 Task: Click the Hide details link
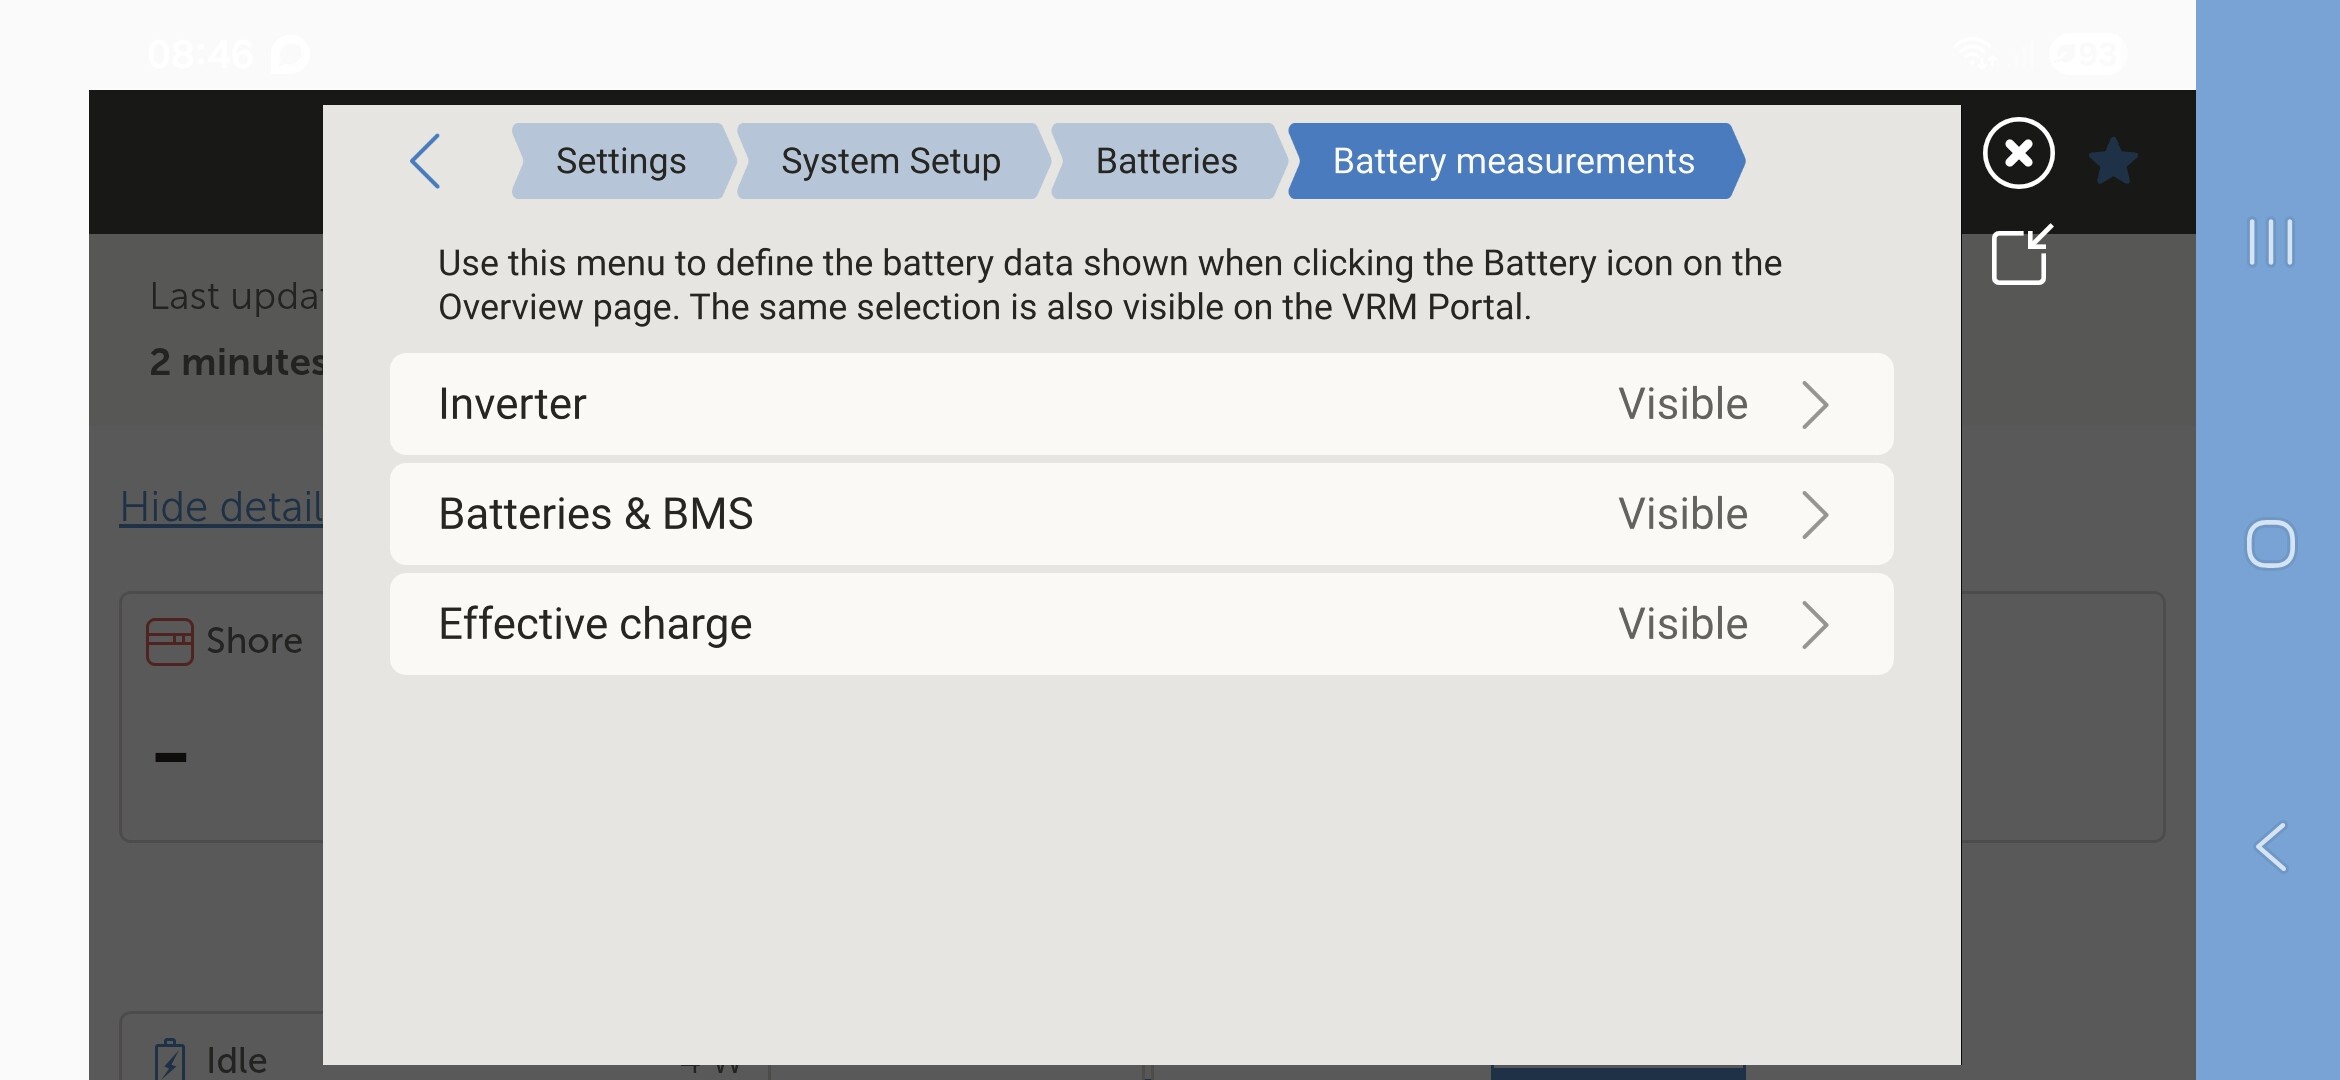(x=222, y=507)
